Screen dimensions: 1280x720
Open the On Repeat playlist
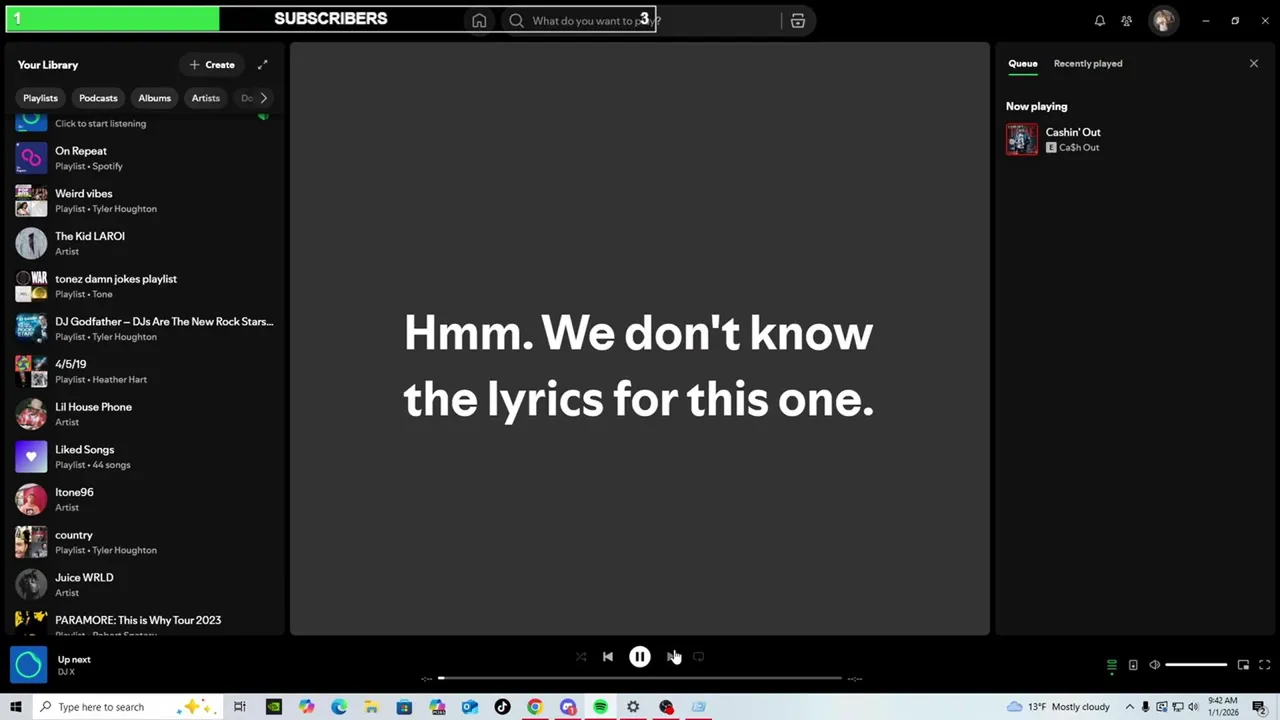pyautogui.click(x=144, y=158)
